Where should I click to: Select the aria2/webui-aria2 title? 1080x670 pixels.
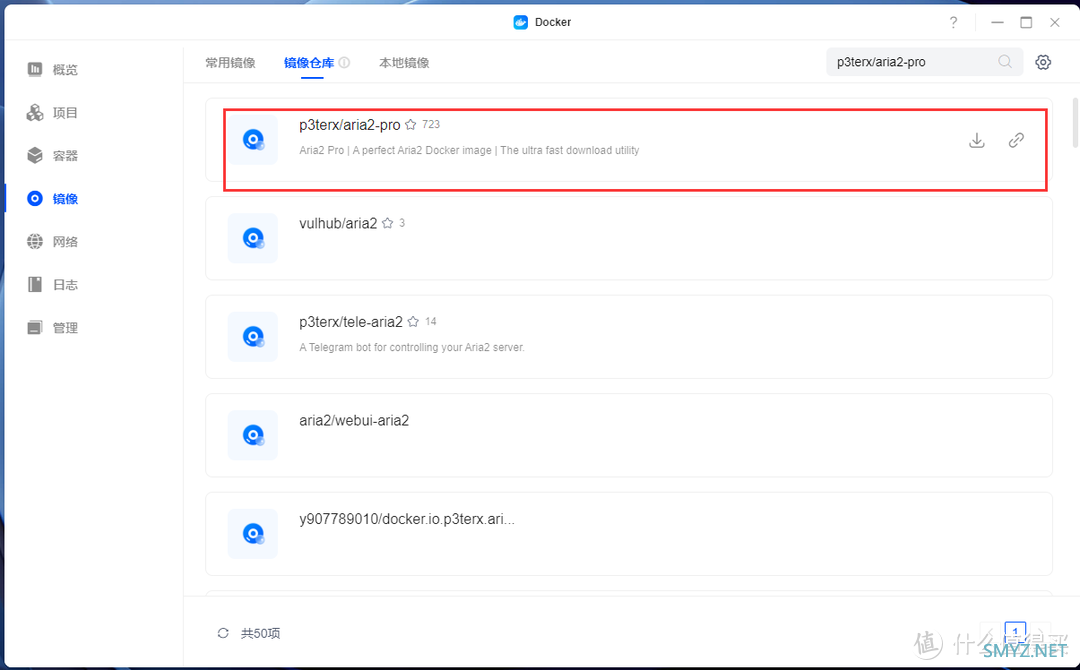[x=354, y=421]
